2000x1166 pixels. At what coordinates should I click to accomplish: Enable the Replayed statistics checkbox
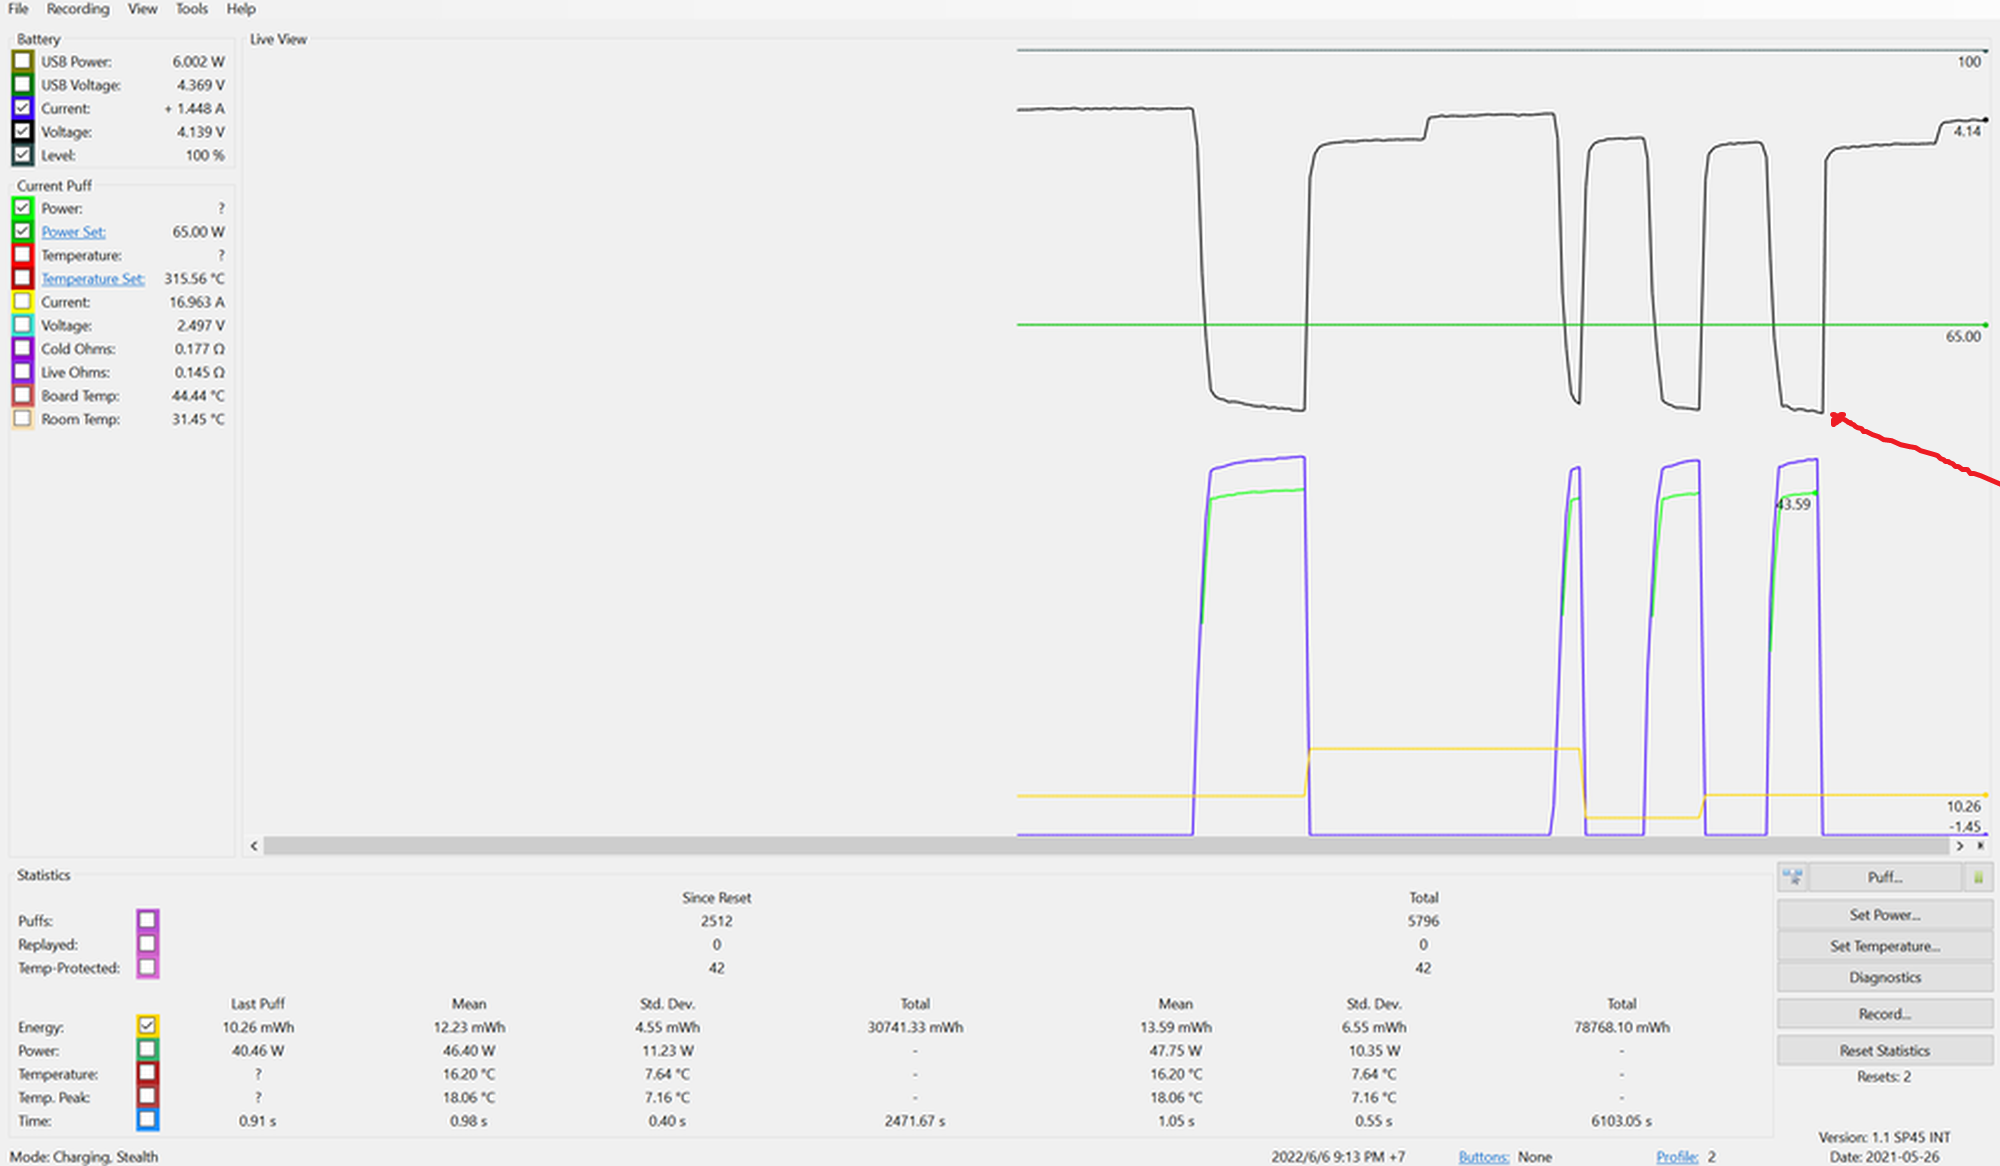click(148, 944)
